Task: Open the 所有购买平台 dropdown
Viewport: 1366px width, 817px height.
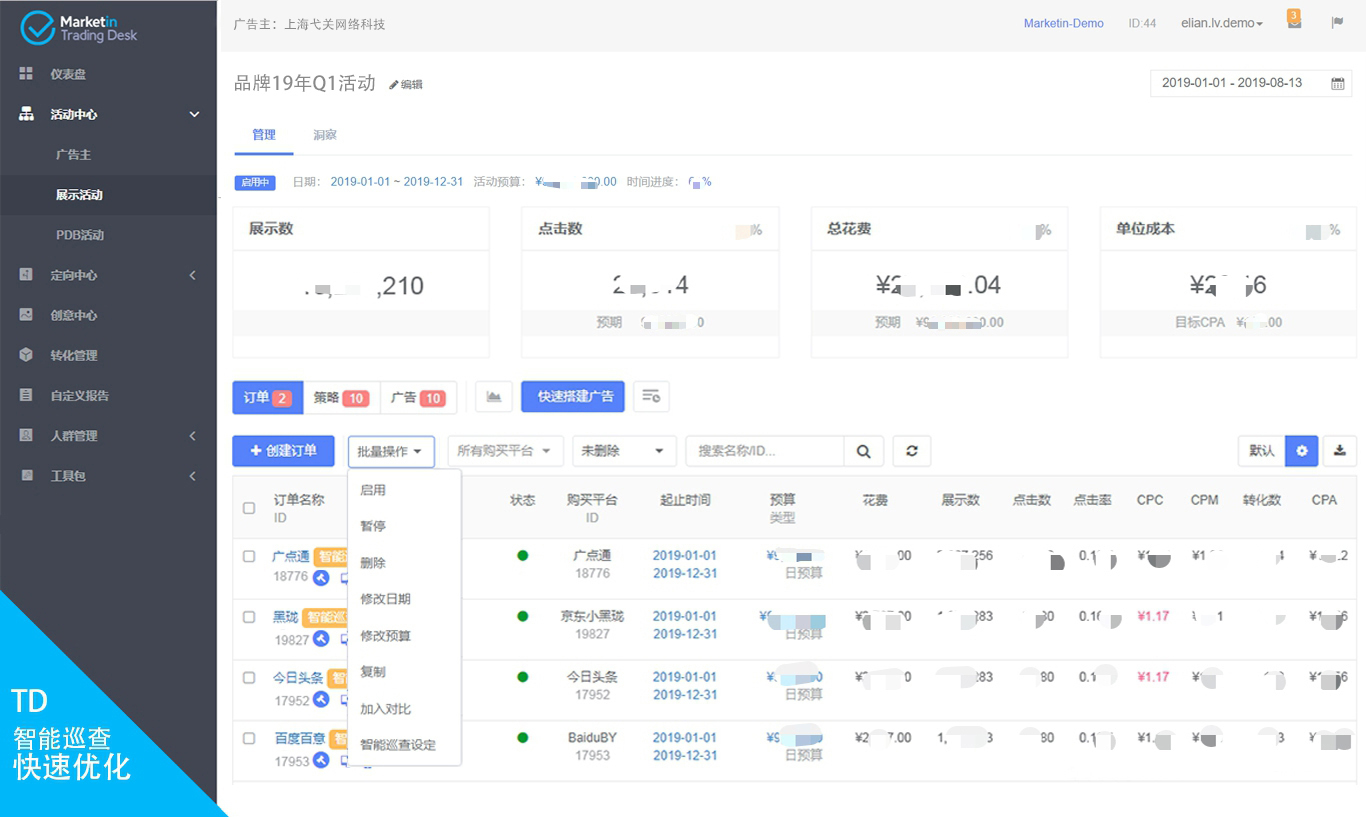Action: pyautogui.click(x=505, y=451)
